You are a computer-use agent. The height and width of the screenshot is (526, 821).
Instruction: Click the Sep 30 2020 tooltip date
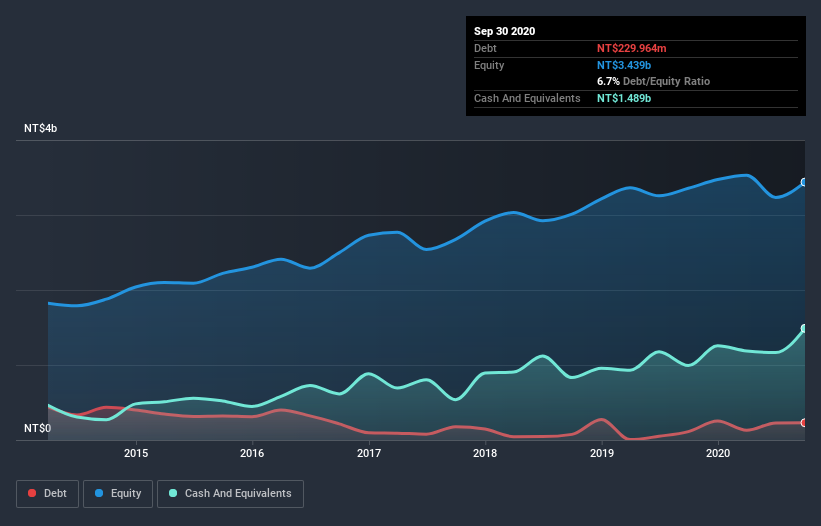(505, 31)
